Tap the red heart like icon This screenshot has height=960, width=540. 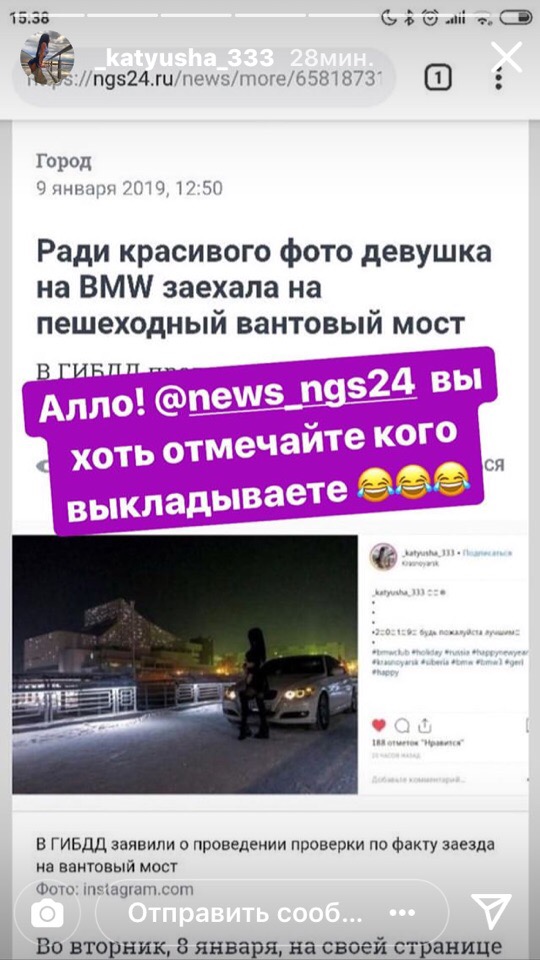(380, 726)
